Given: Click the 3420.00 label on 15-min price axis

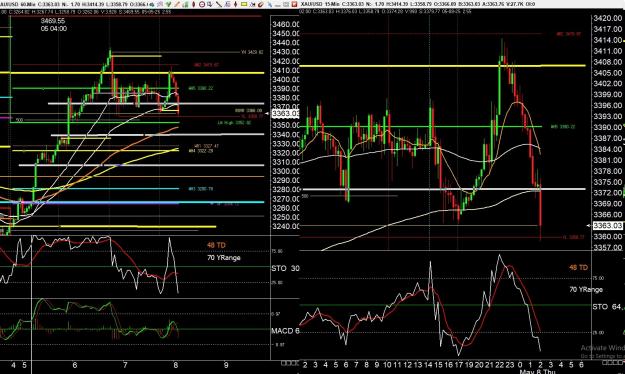Looking at the screenshot, I should coord(608,18).
